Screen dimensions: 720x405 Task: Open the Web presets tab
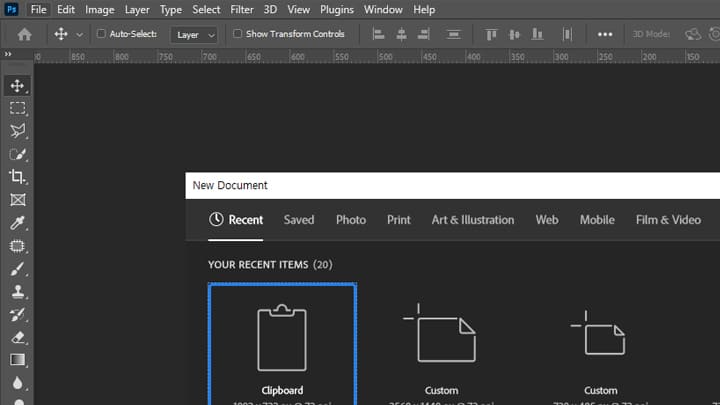pyautogui.click(x=547, y=220)
